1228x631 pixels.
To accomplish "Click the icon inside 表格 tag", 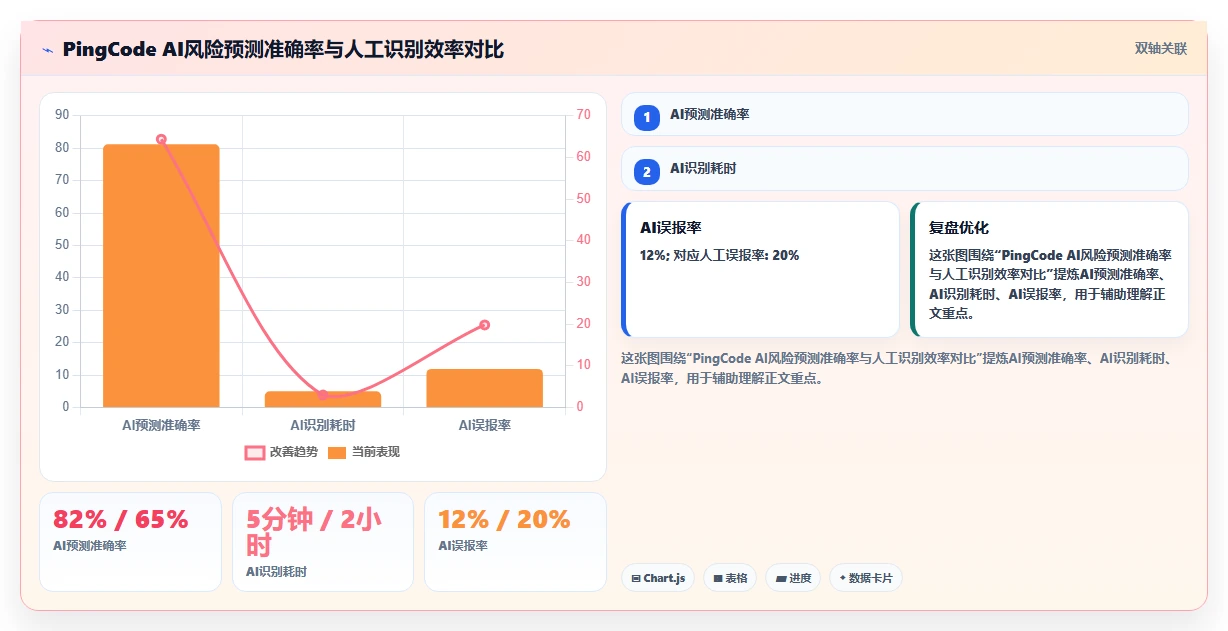I will pyautogui.click(x=718, y=578).
